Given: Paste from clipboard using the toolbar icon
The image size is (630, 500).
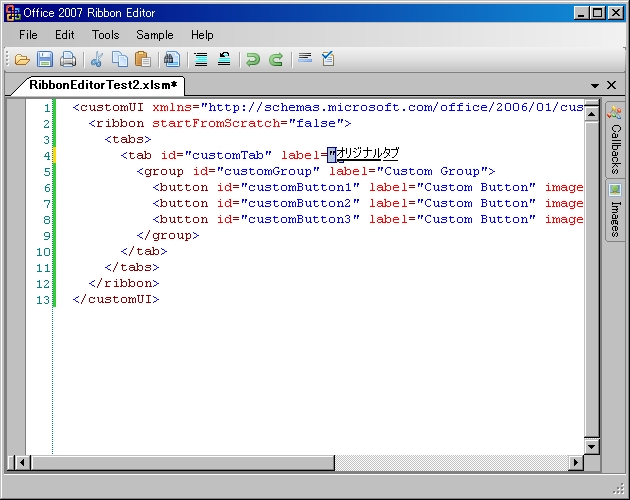Looking at the screenshot, I should (x=143, y=60).
